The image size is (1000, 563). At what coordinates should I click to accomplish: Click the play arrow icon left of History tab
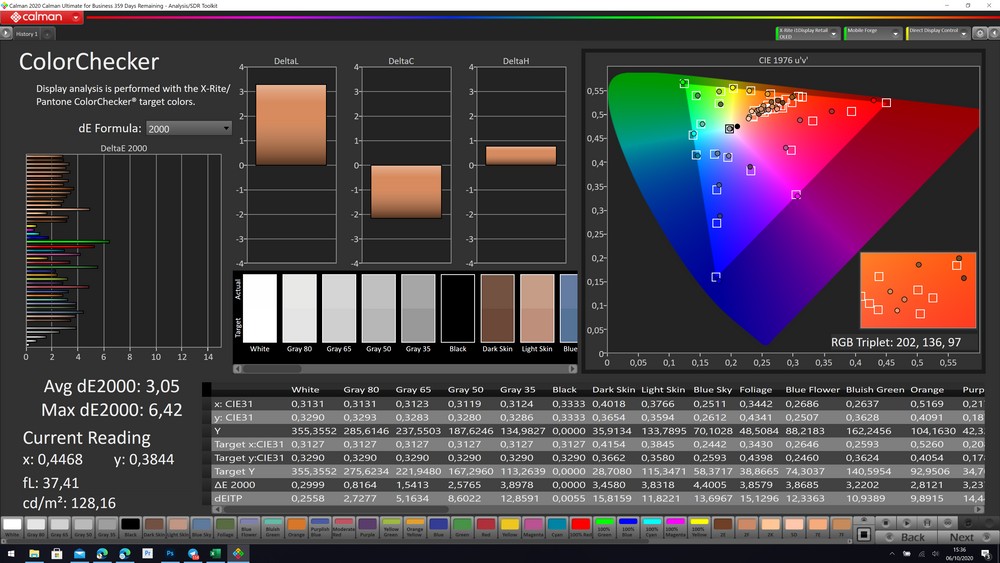(x=7, y=34)
